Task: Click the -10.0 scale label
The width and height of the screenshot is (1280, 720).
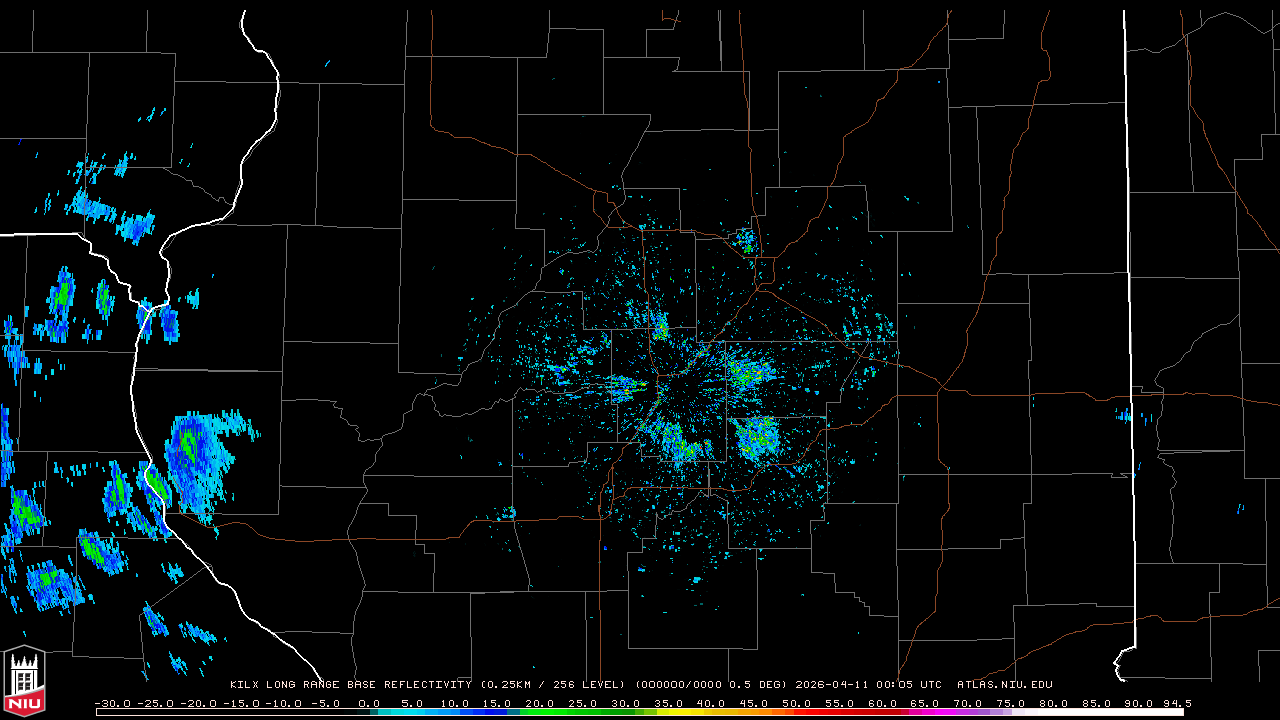Action: click(284, 704)
